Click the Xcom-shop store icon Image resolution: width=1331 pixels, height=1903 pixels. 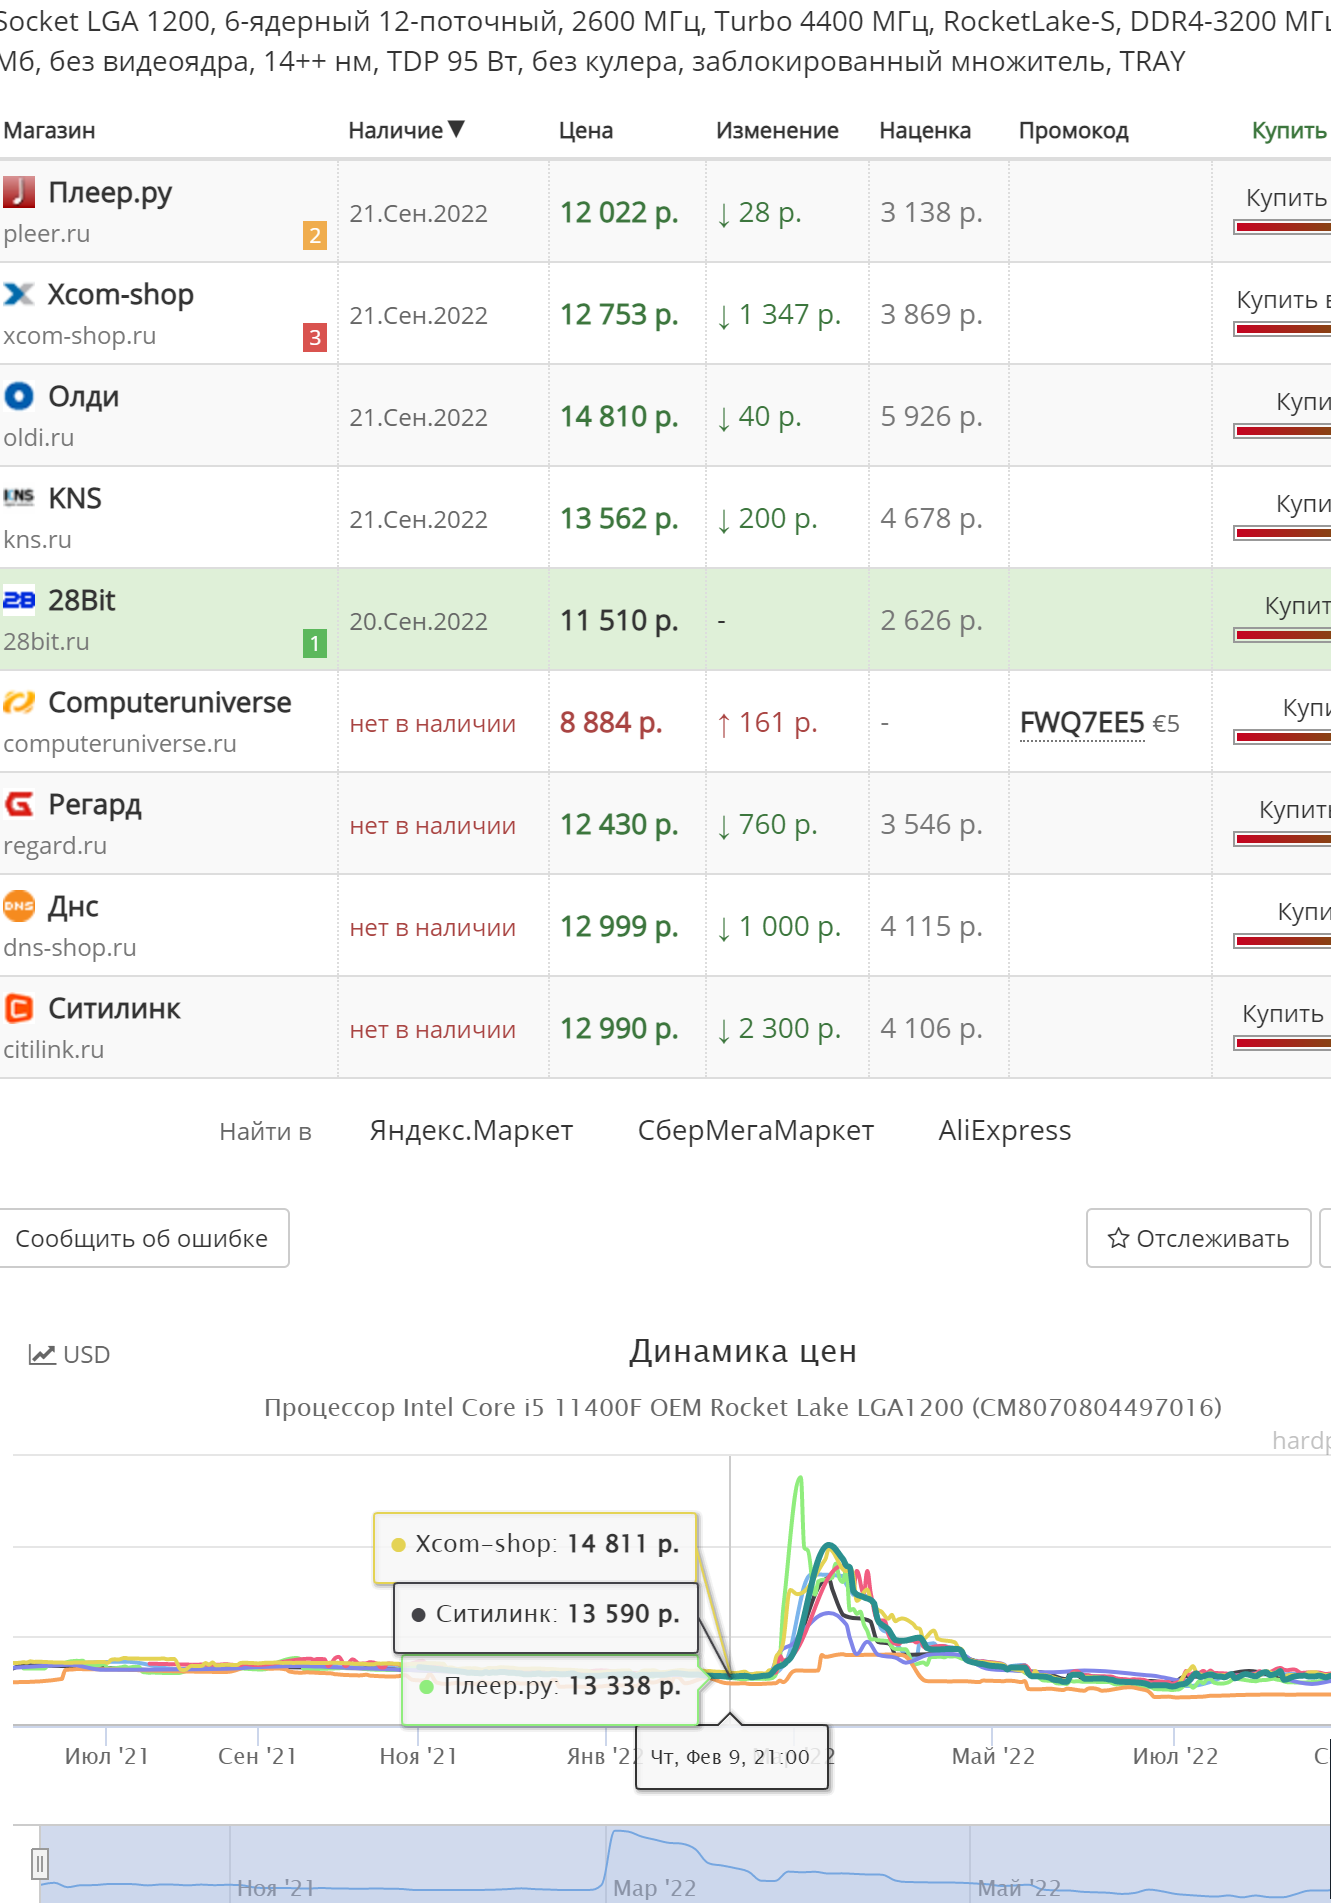tap(20, 292)
